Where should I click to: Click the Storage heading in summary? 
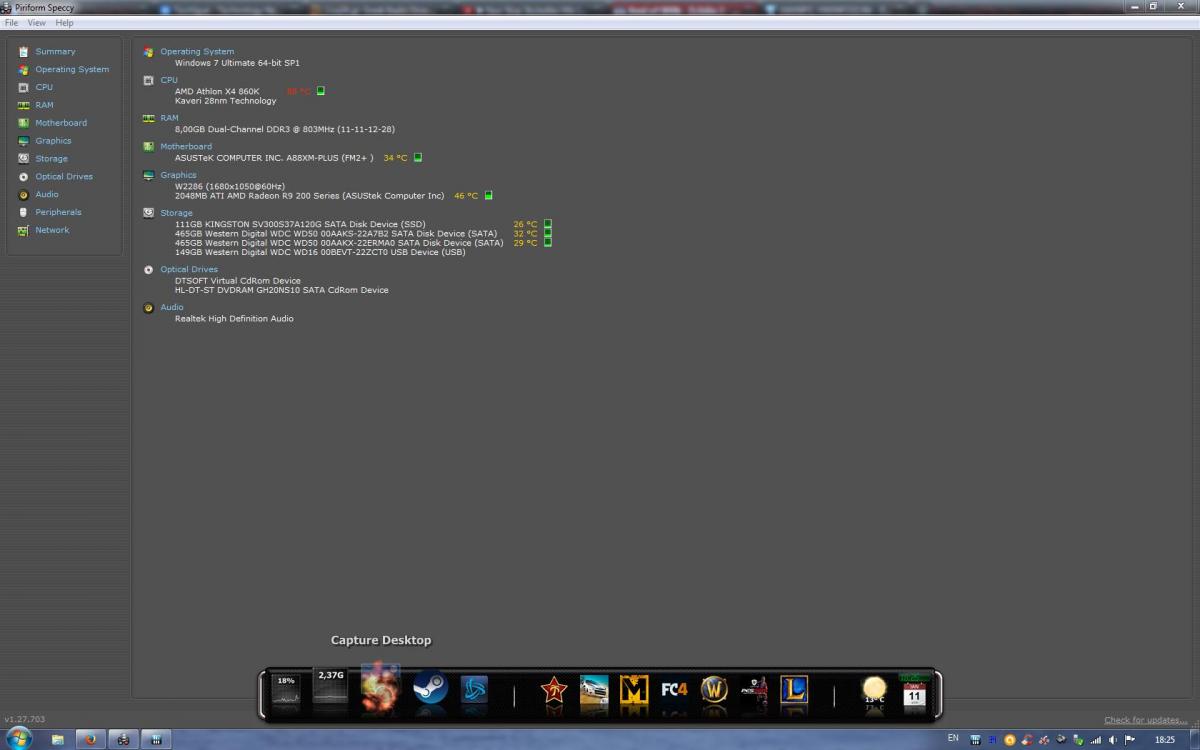pos(176,213)
